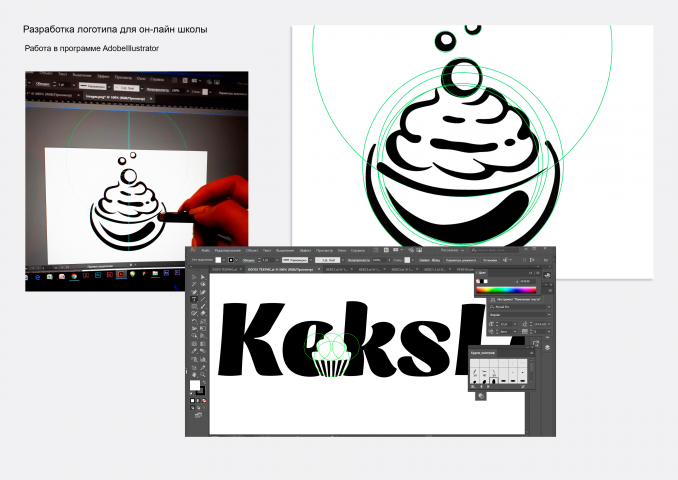Select the Lasso tool
The height and width of the screenshot is (480, 678).
point(203,284)
